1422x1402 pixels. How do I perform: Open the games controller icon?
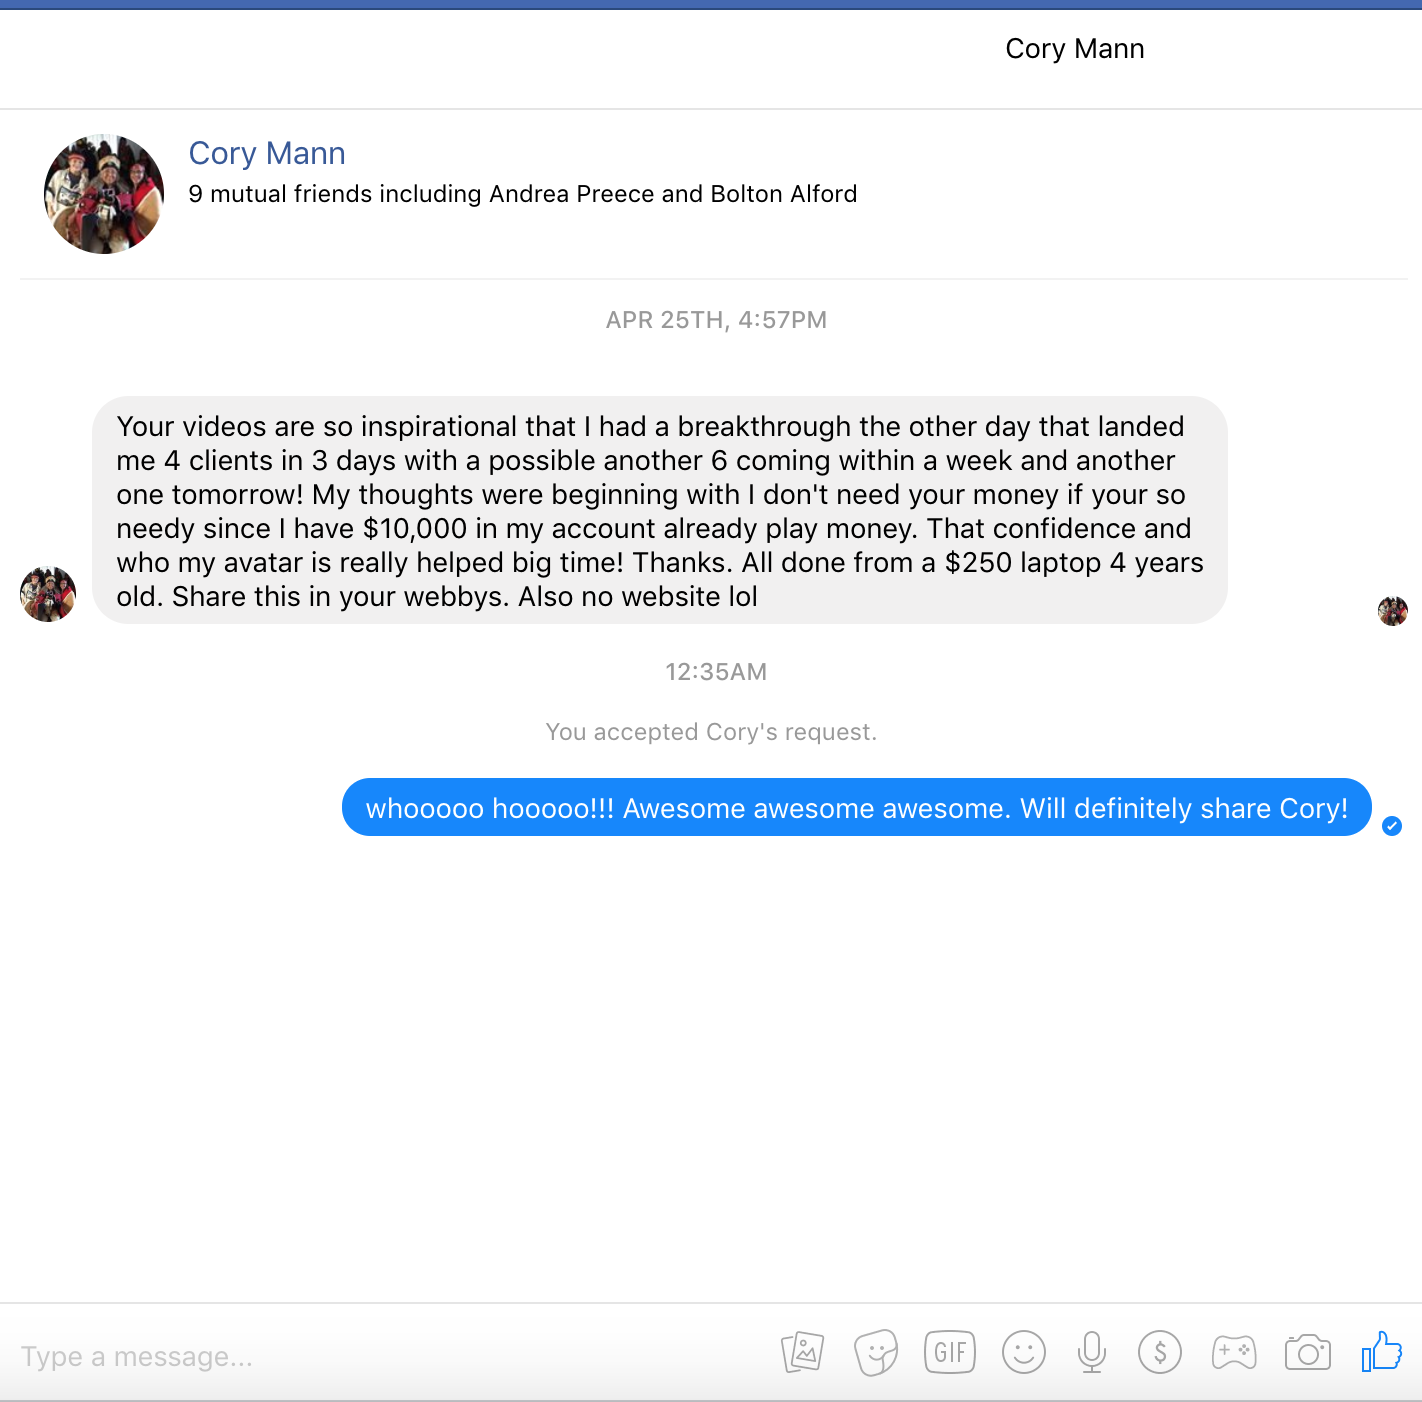(x=1234, y=1353)
